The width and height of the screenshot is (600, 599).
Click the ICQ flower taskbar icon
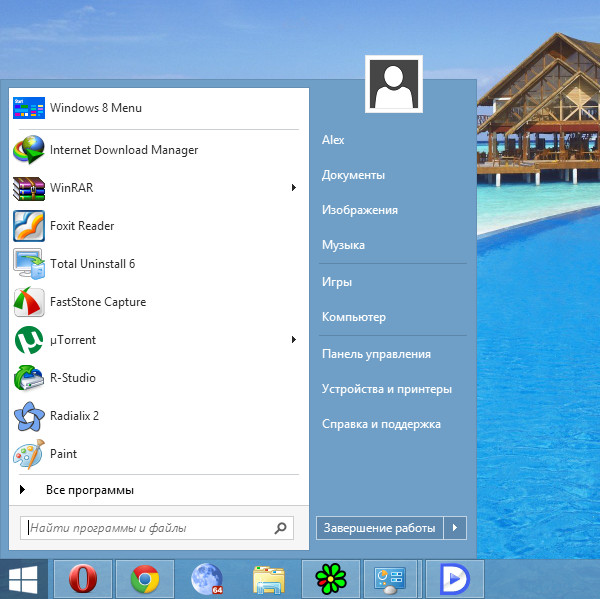[330, 579]
